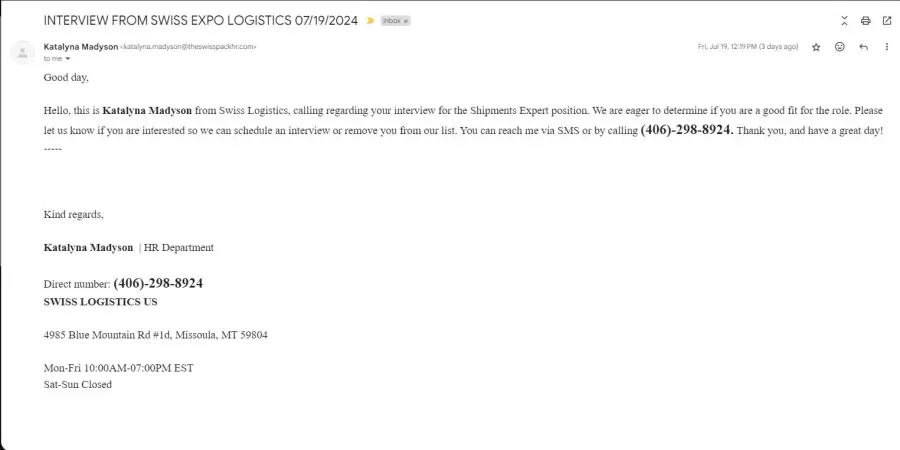900x450 pixels.
Task: Remove the Inbox label with its x
Action: (405, 21)
